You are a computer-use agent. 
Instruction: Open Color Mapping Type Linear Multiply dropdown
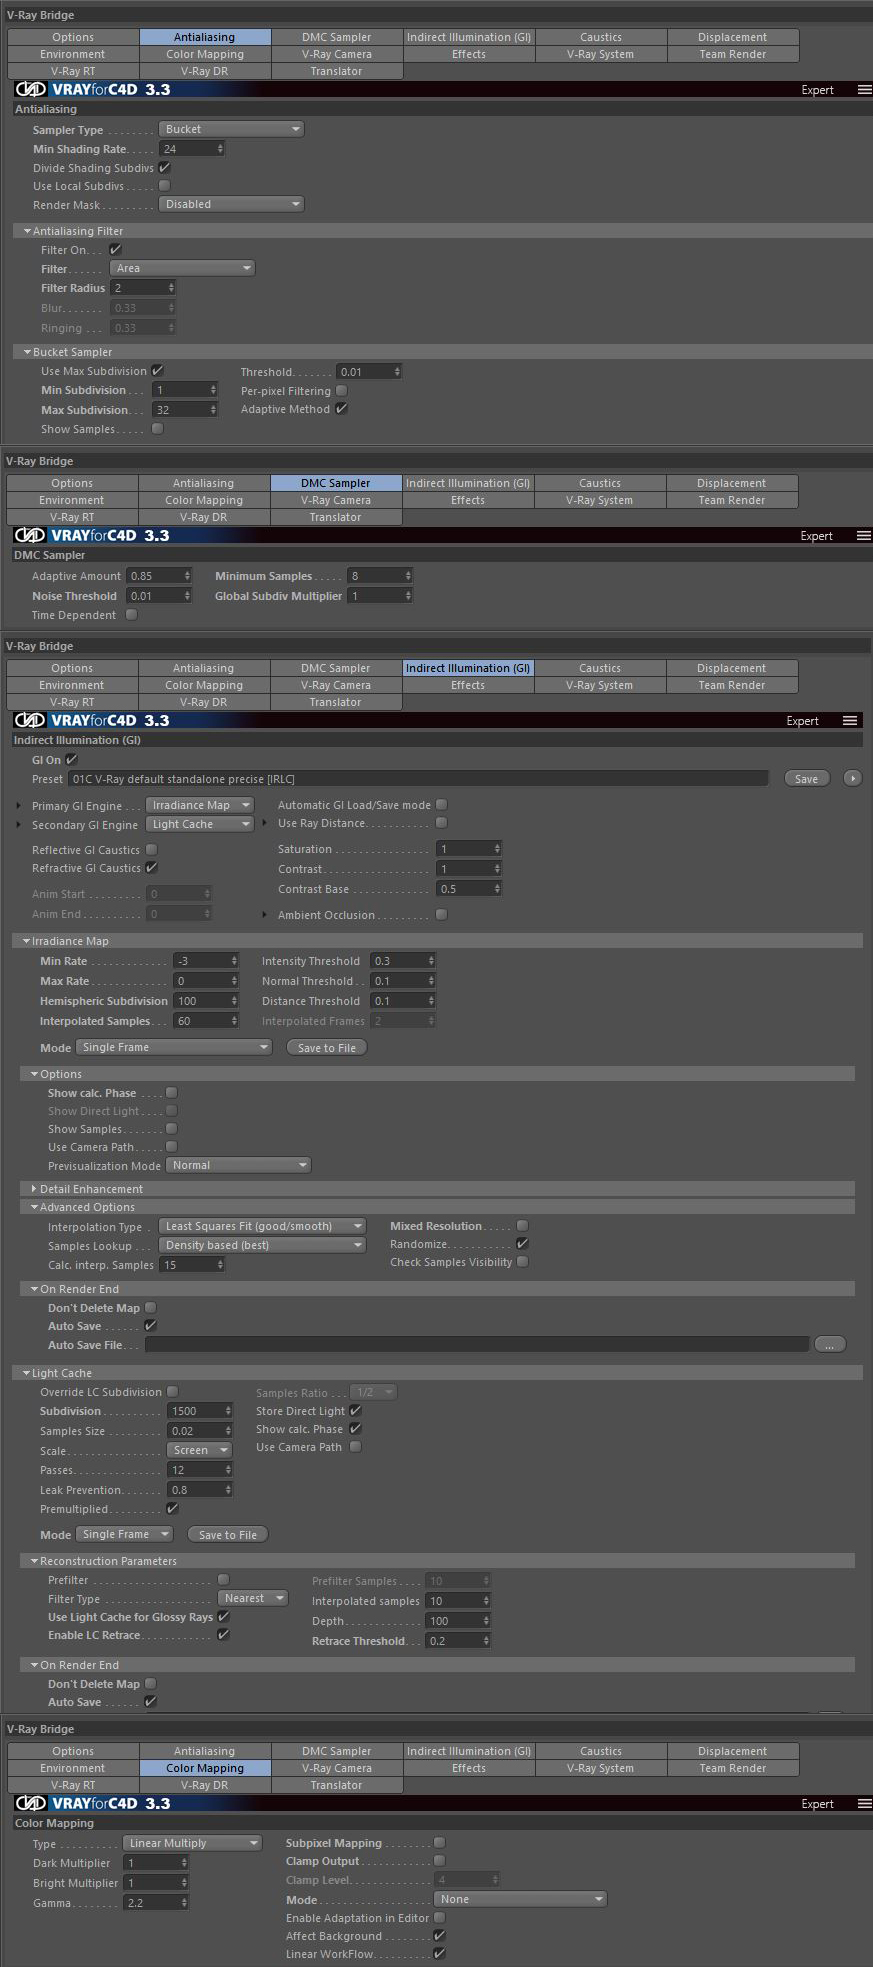(x=192, y=1843)
